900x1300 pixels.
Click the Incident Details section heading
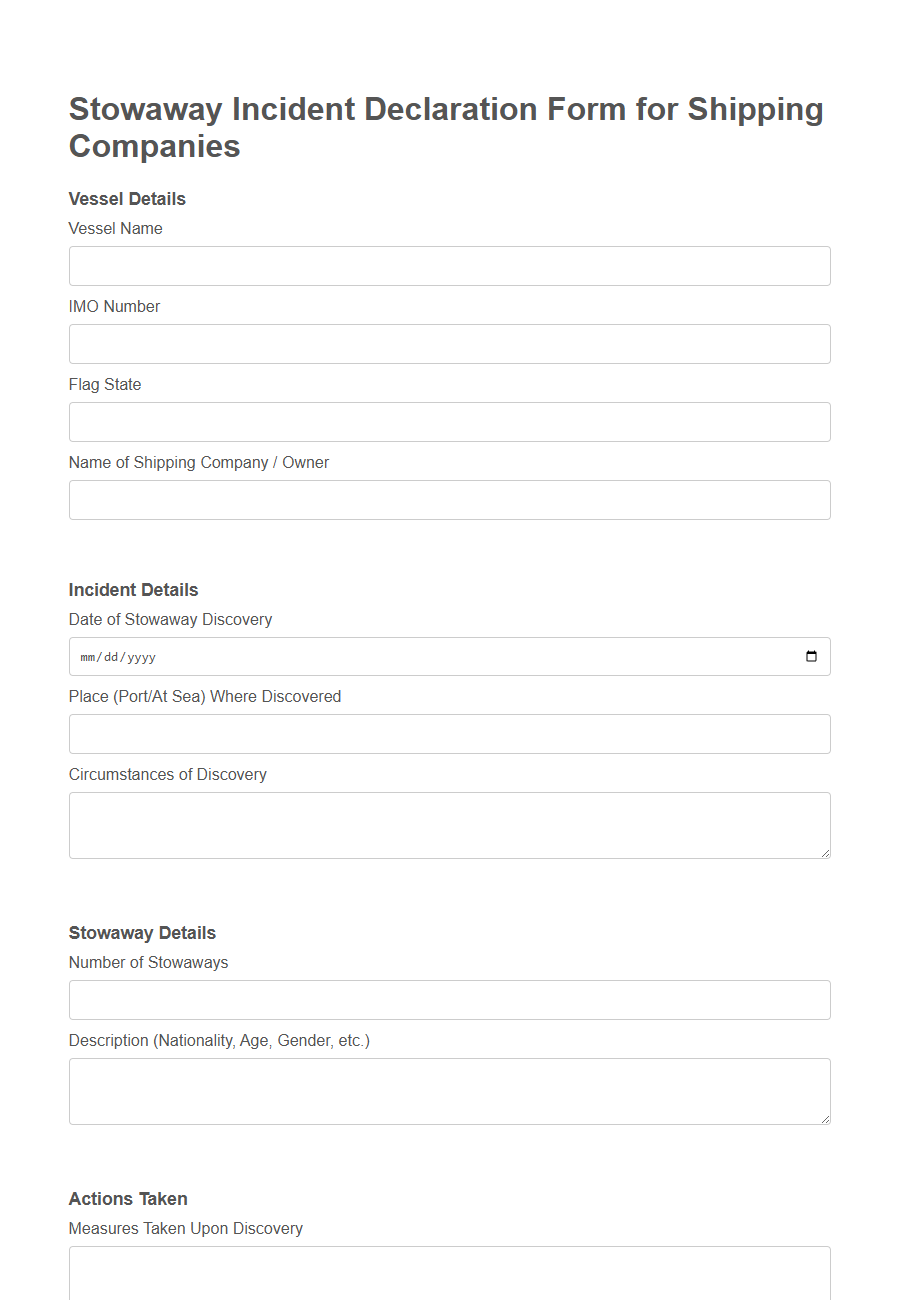tap(133, 590)
